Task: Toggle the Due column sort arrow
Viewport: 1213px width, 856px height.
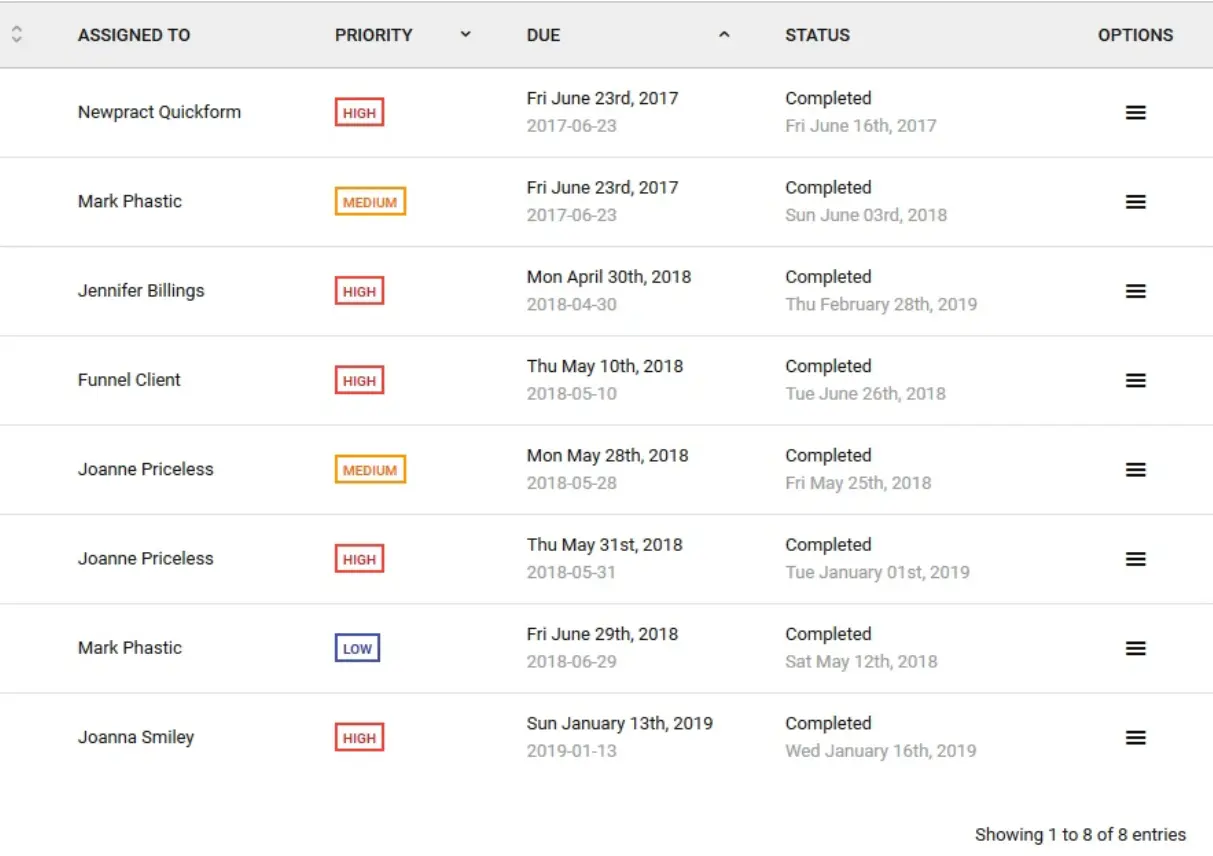Action: 724,35
